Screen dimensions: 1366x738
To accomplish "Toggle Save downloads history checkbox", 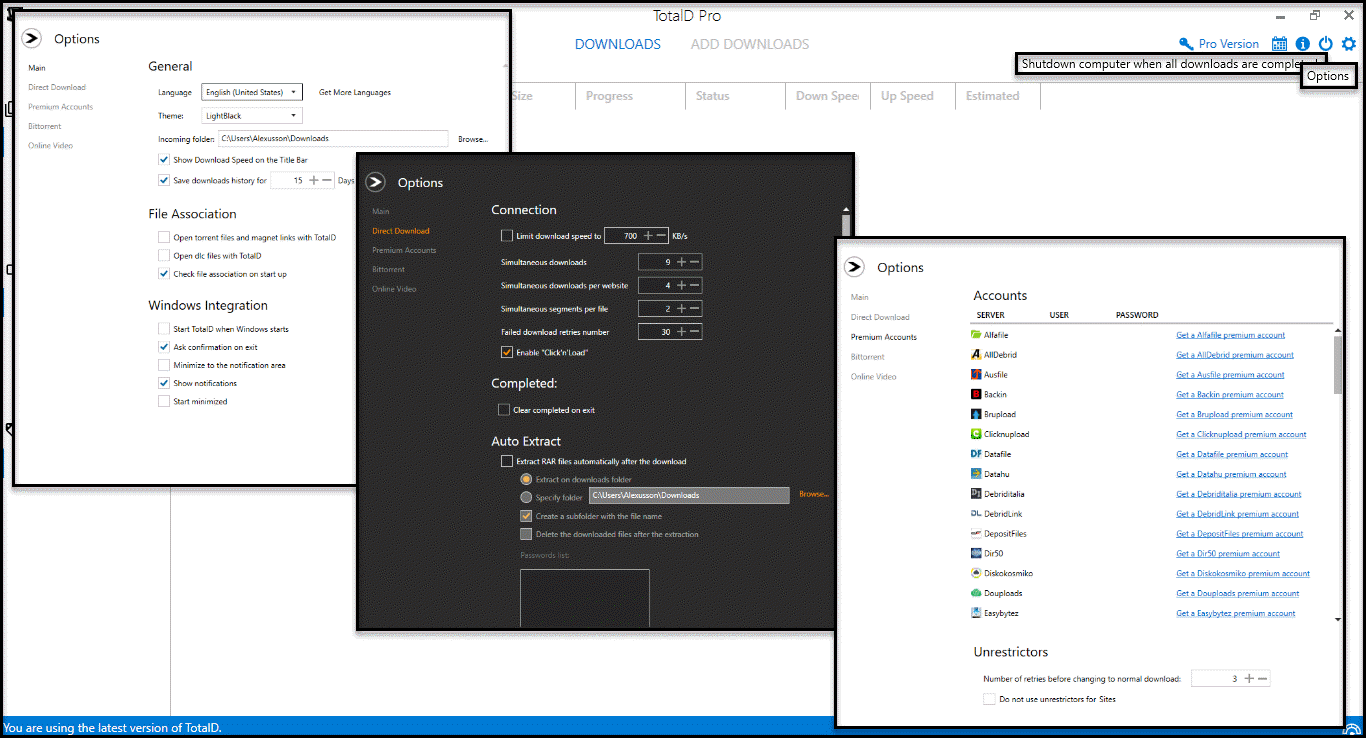I will tap(164, 181).
